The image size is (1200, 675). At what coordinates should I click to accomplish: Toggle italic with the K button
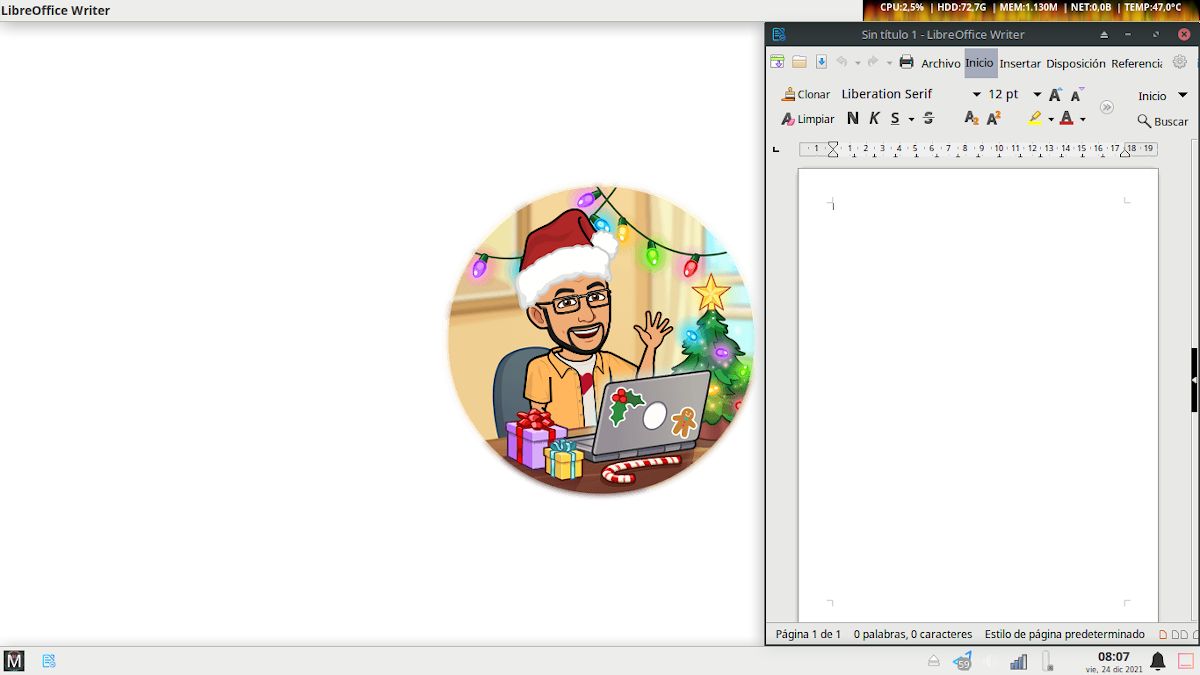click(874, 118)
